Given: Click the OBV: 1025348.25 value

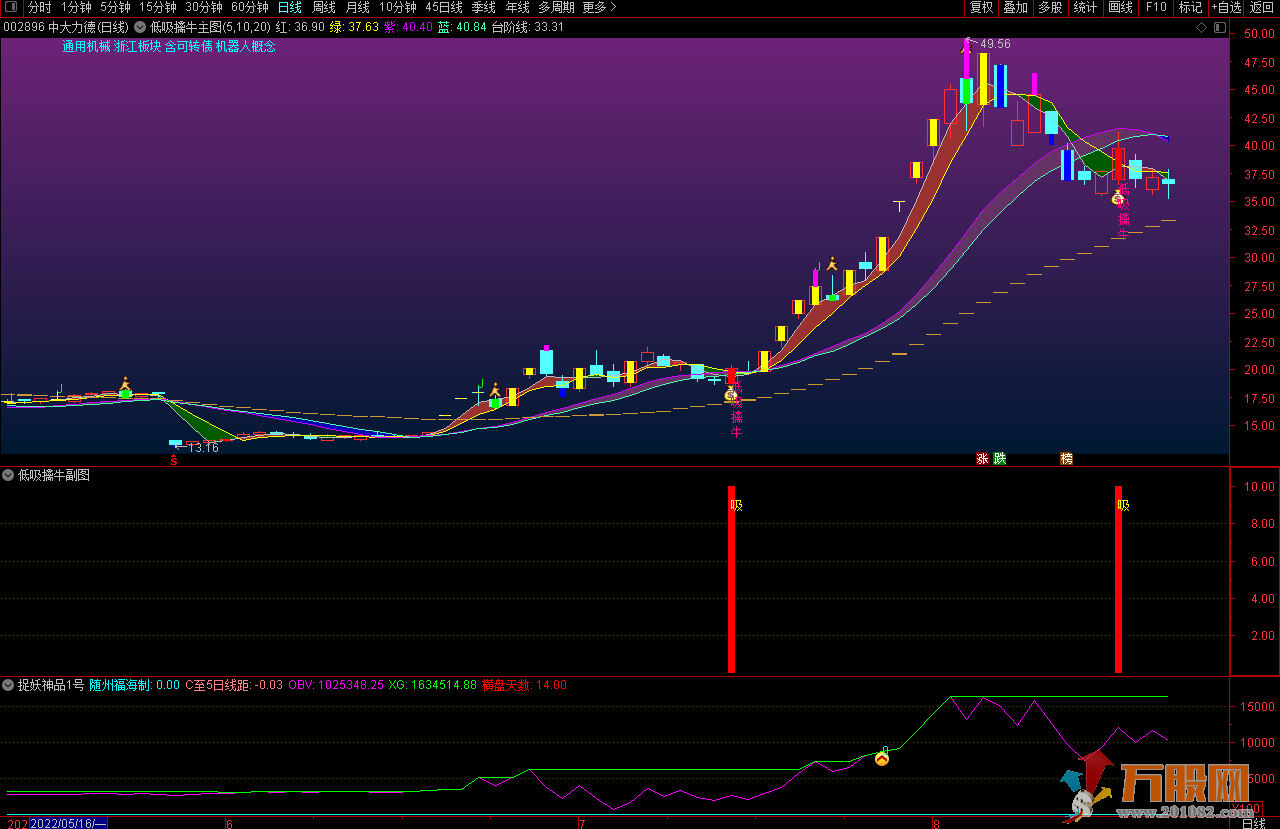Looking at the screenshot, I should [336, 685].
